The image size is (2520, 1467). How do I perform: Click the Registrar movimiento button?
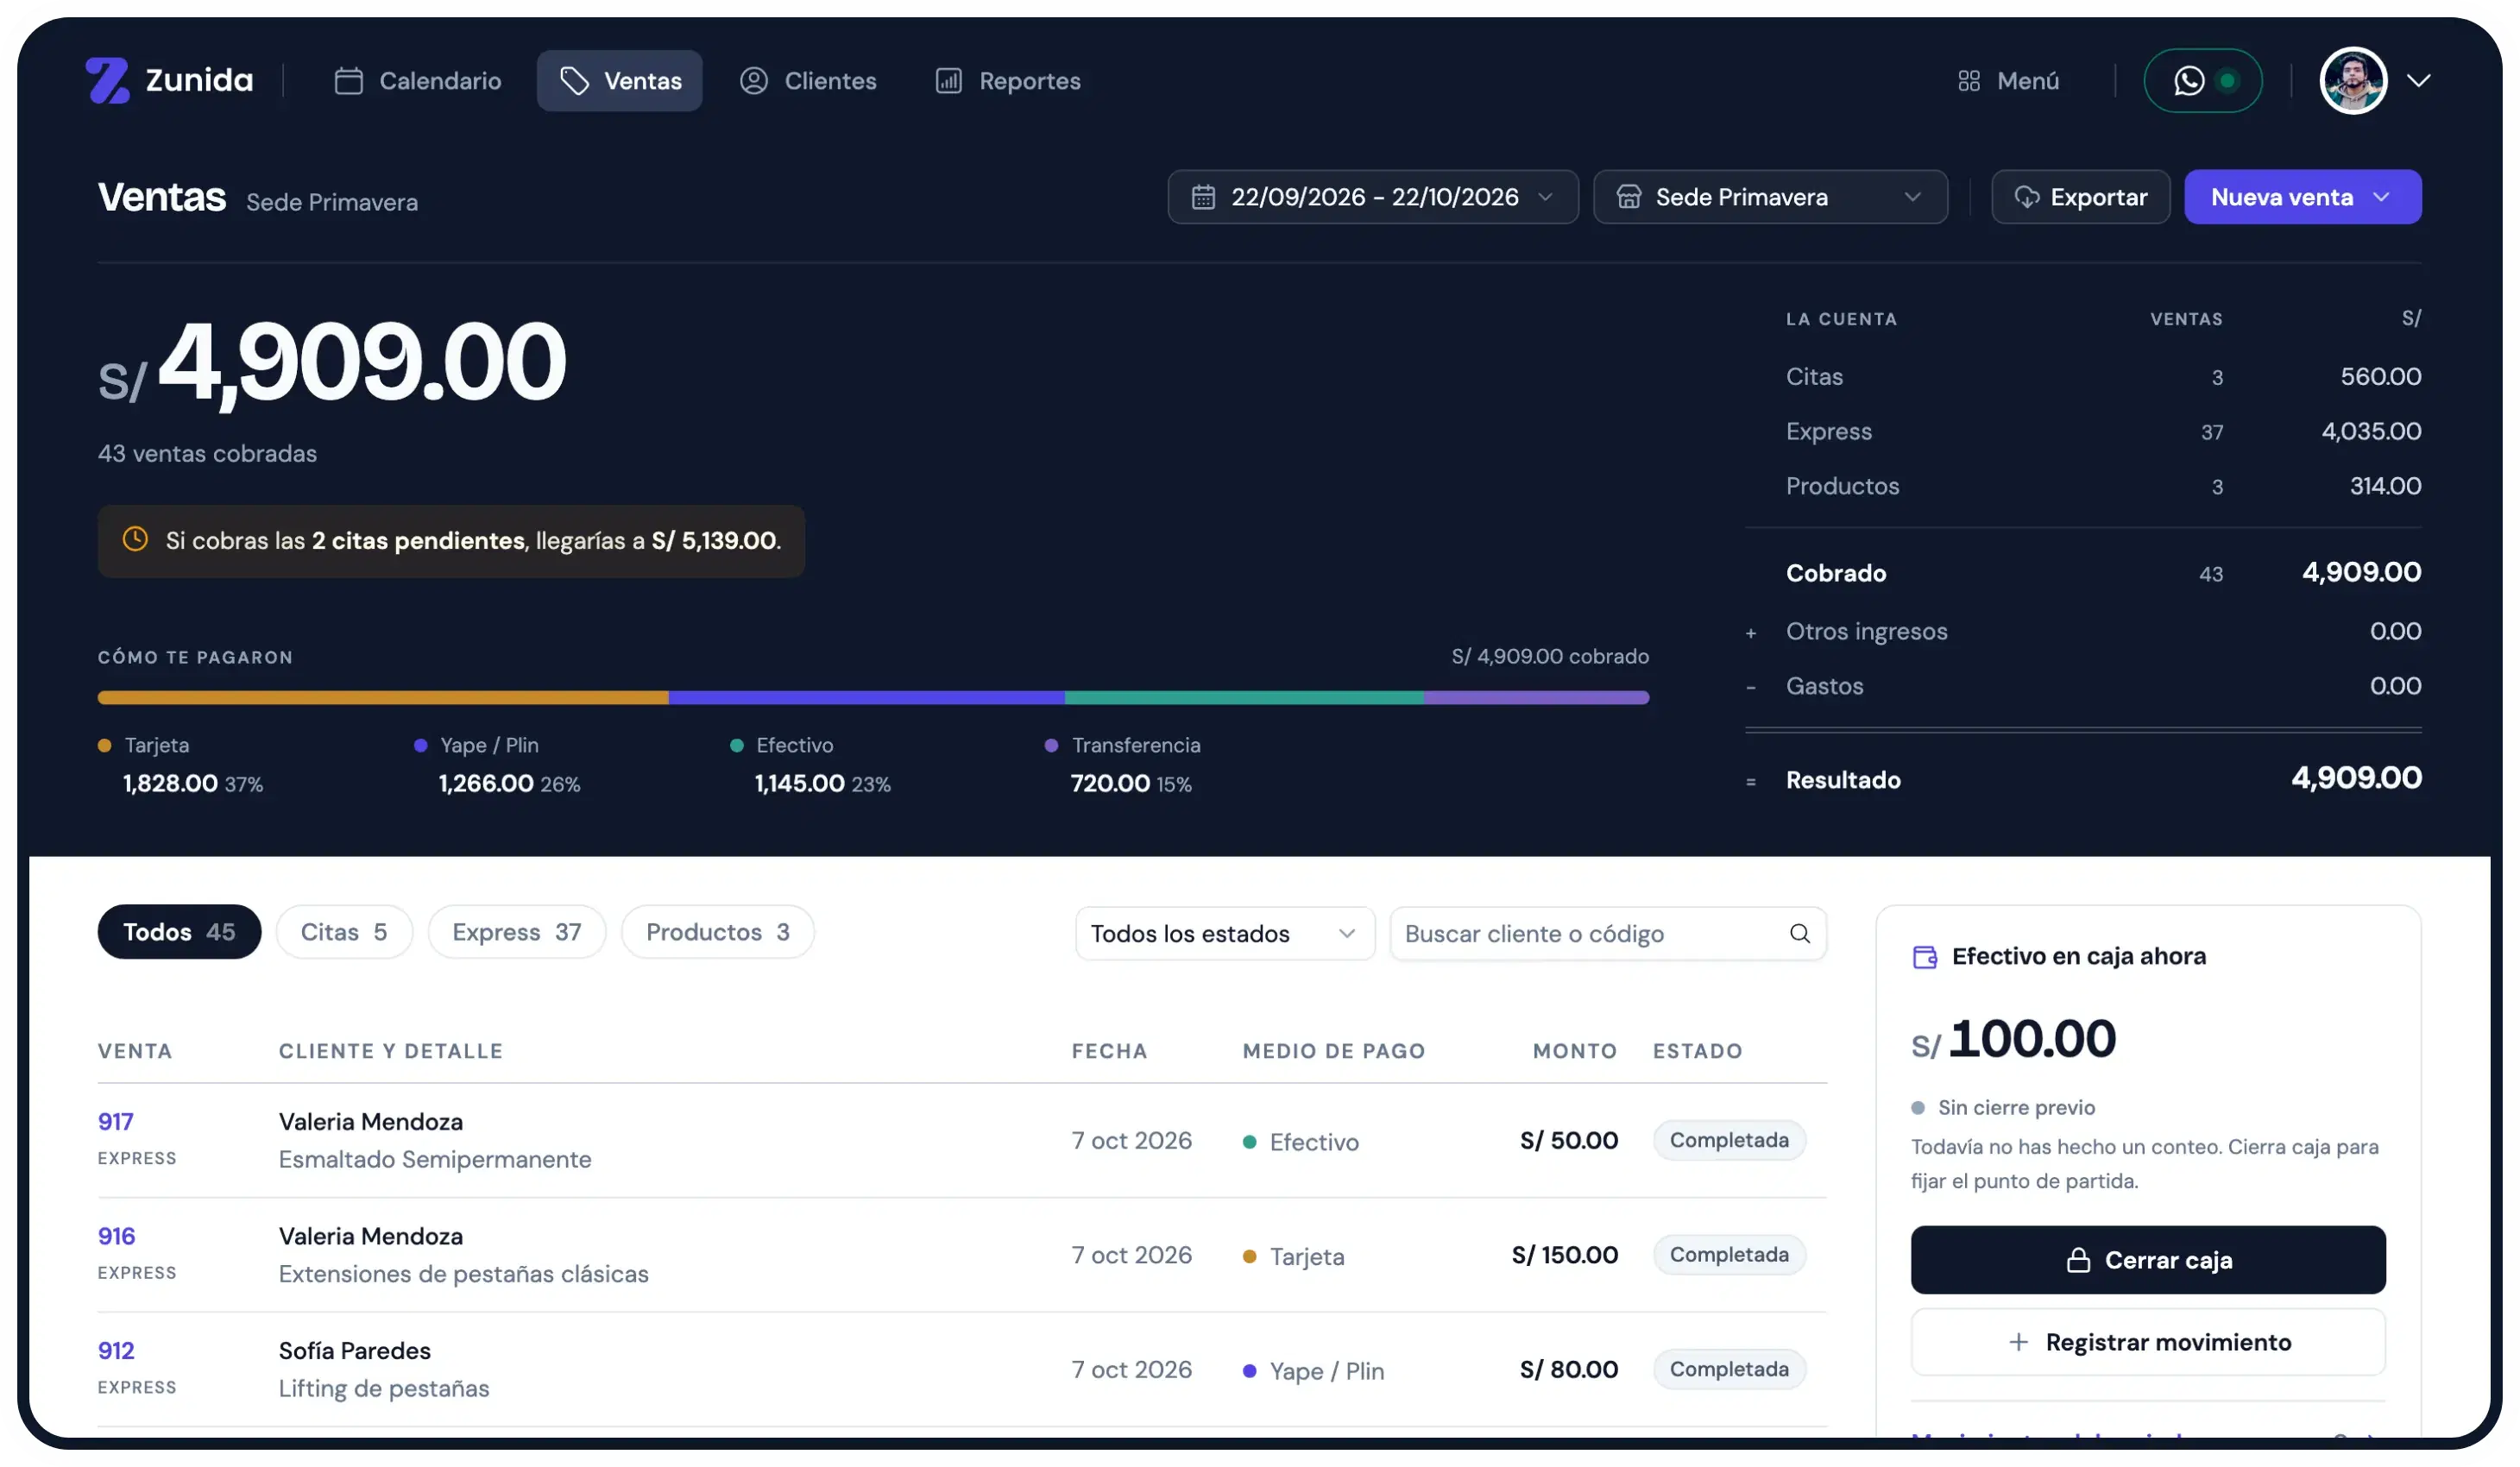[2148, 1342]
